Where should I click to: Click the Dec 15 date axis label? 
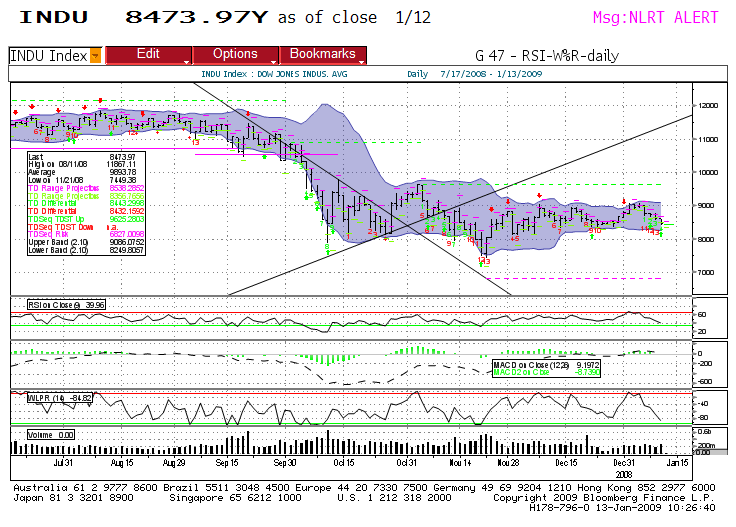coord(567,463)
